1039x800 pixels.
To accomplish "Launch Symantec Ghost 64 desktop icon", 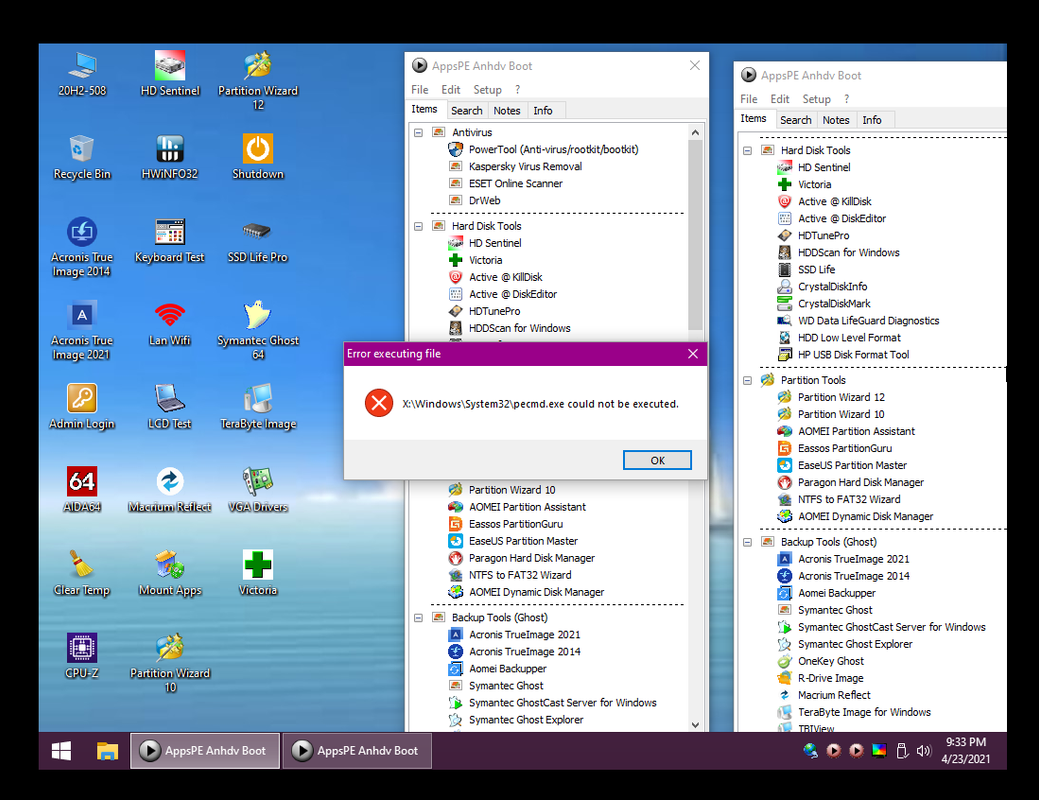I will [258, 330].
